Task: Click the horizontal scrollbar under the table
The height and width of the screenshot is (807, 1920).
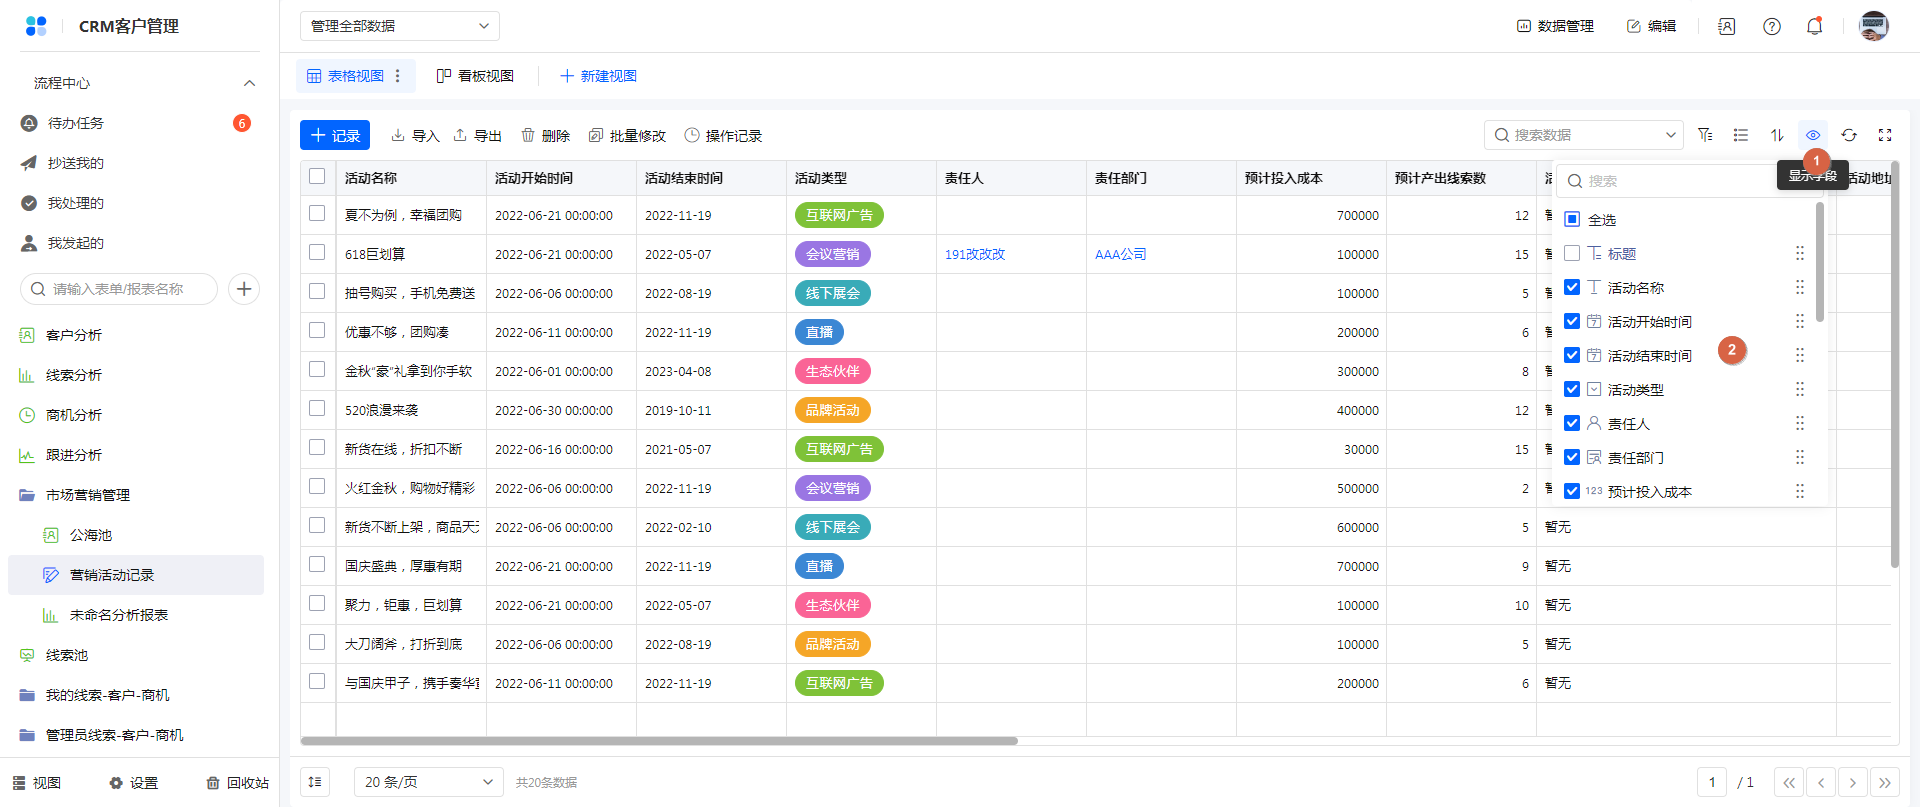Action: tap(658, 741)
